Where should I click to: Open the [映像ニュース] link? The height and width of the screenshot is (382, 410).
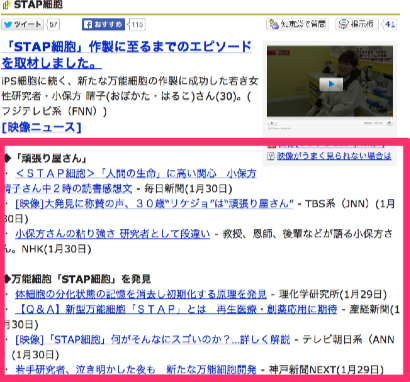(x=41, y=127)
